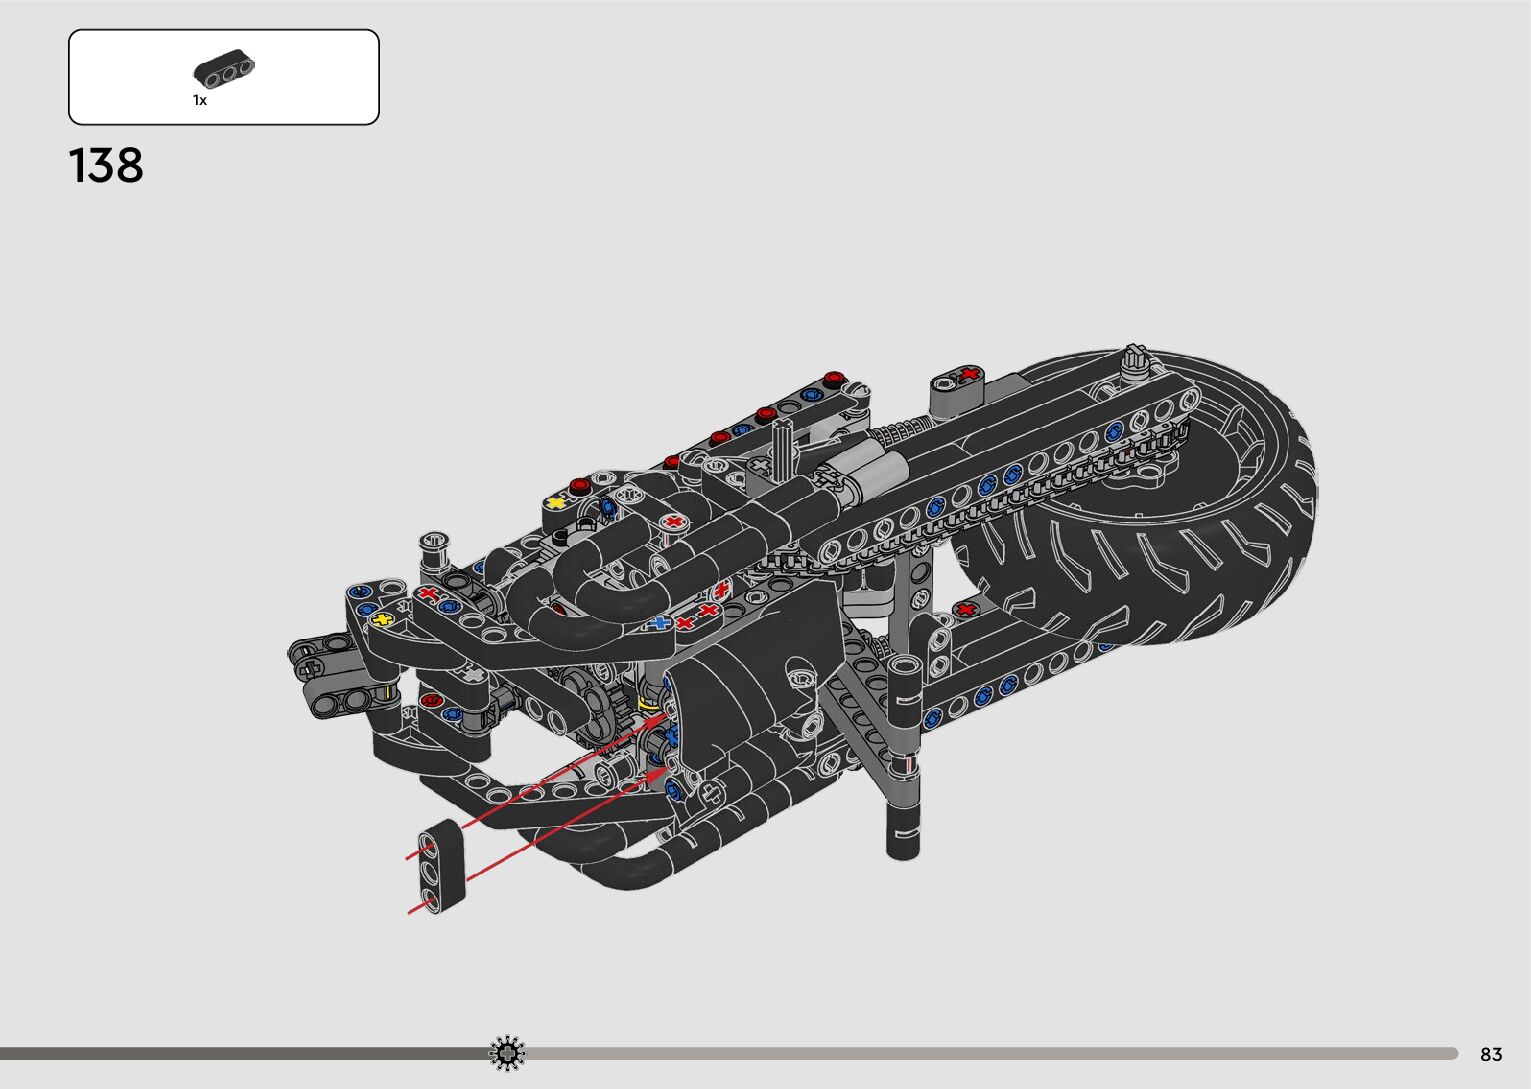The height and width of the screenshot is (1089, 1531).
Task: Click the page number 83
Action: click(1491, 1054)
